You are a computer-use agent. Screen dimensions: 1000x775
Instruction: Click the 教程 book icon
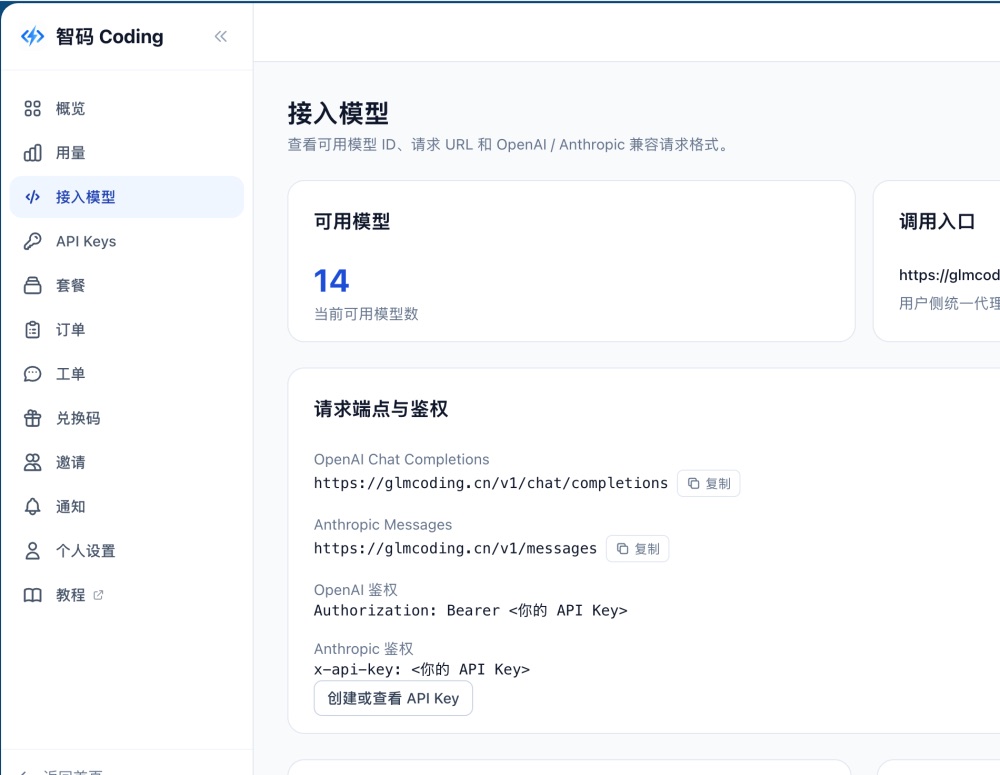pyautogui.click(x=33, y=595)
